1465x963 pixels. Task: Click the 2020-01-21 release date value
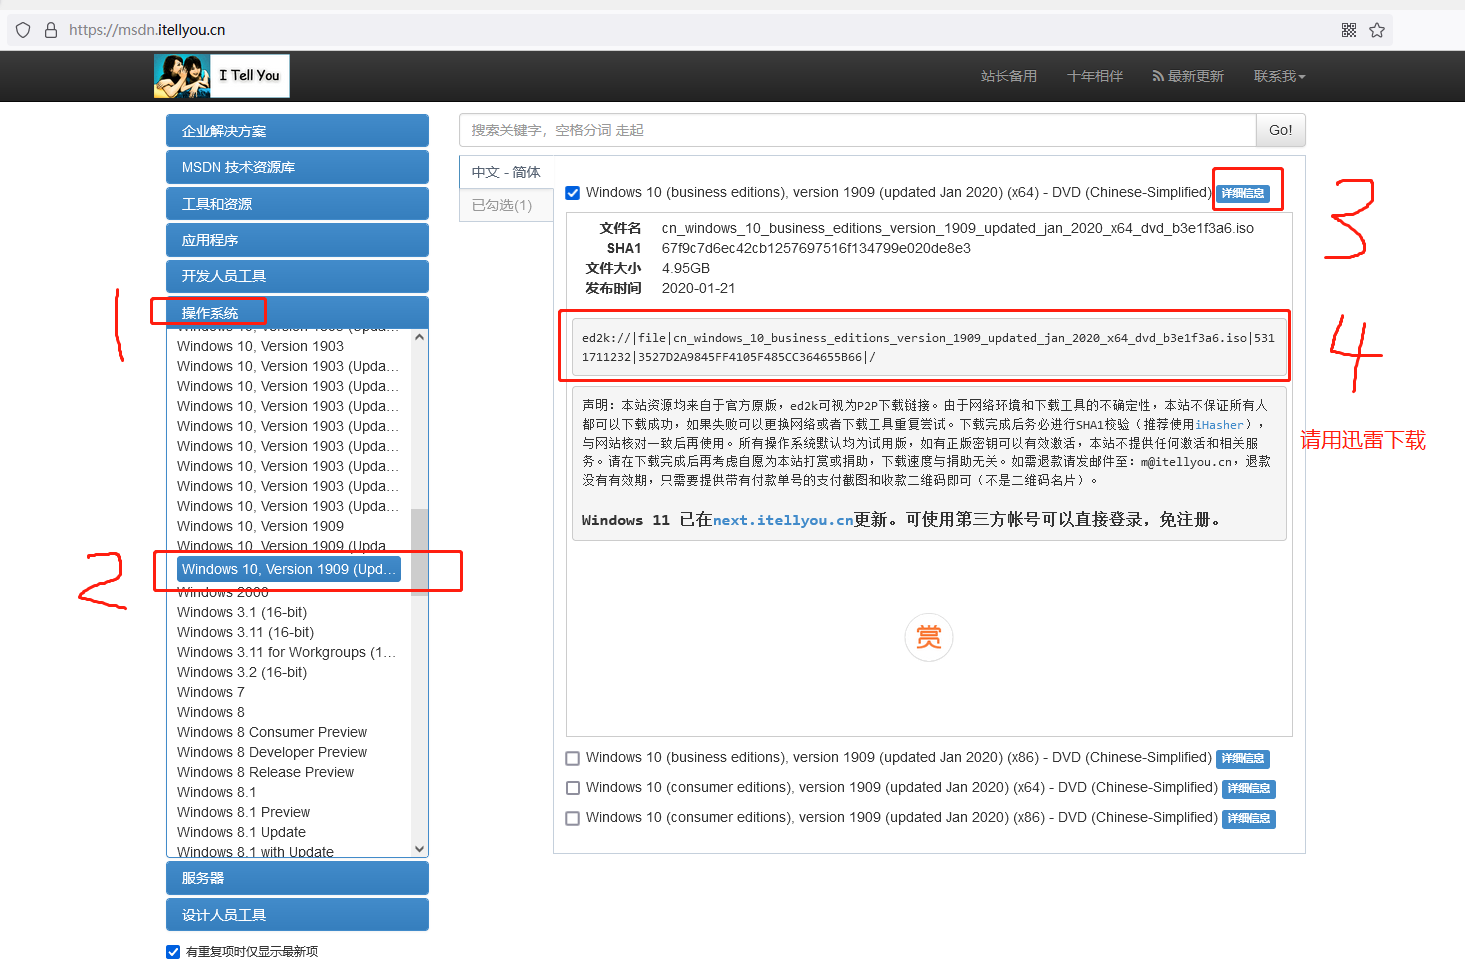[699, 288]
